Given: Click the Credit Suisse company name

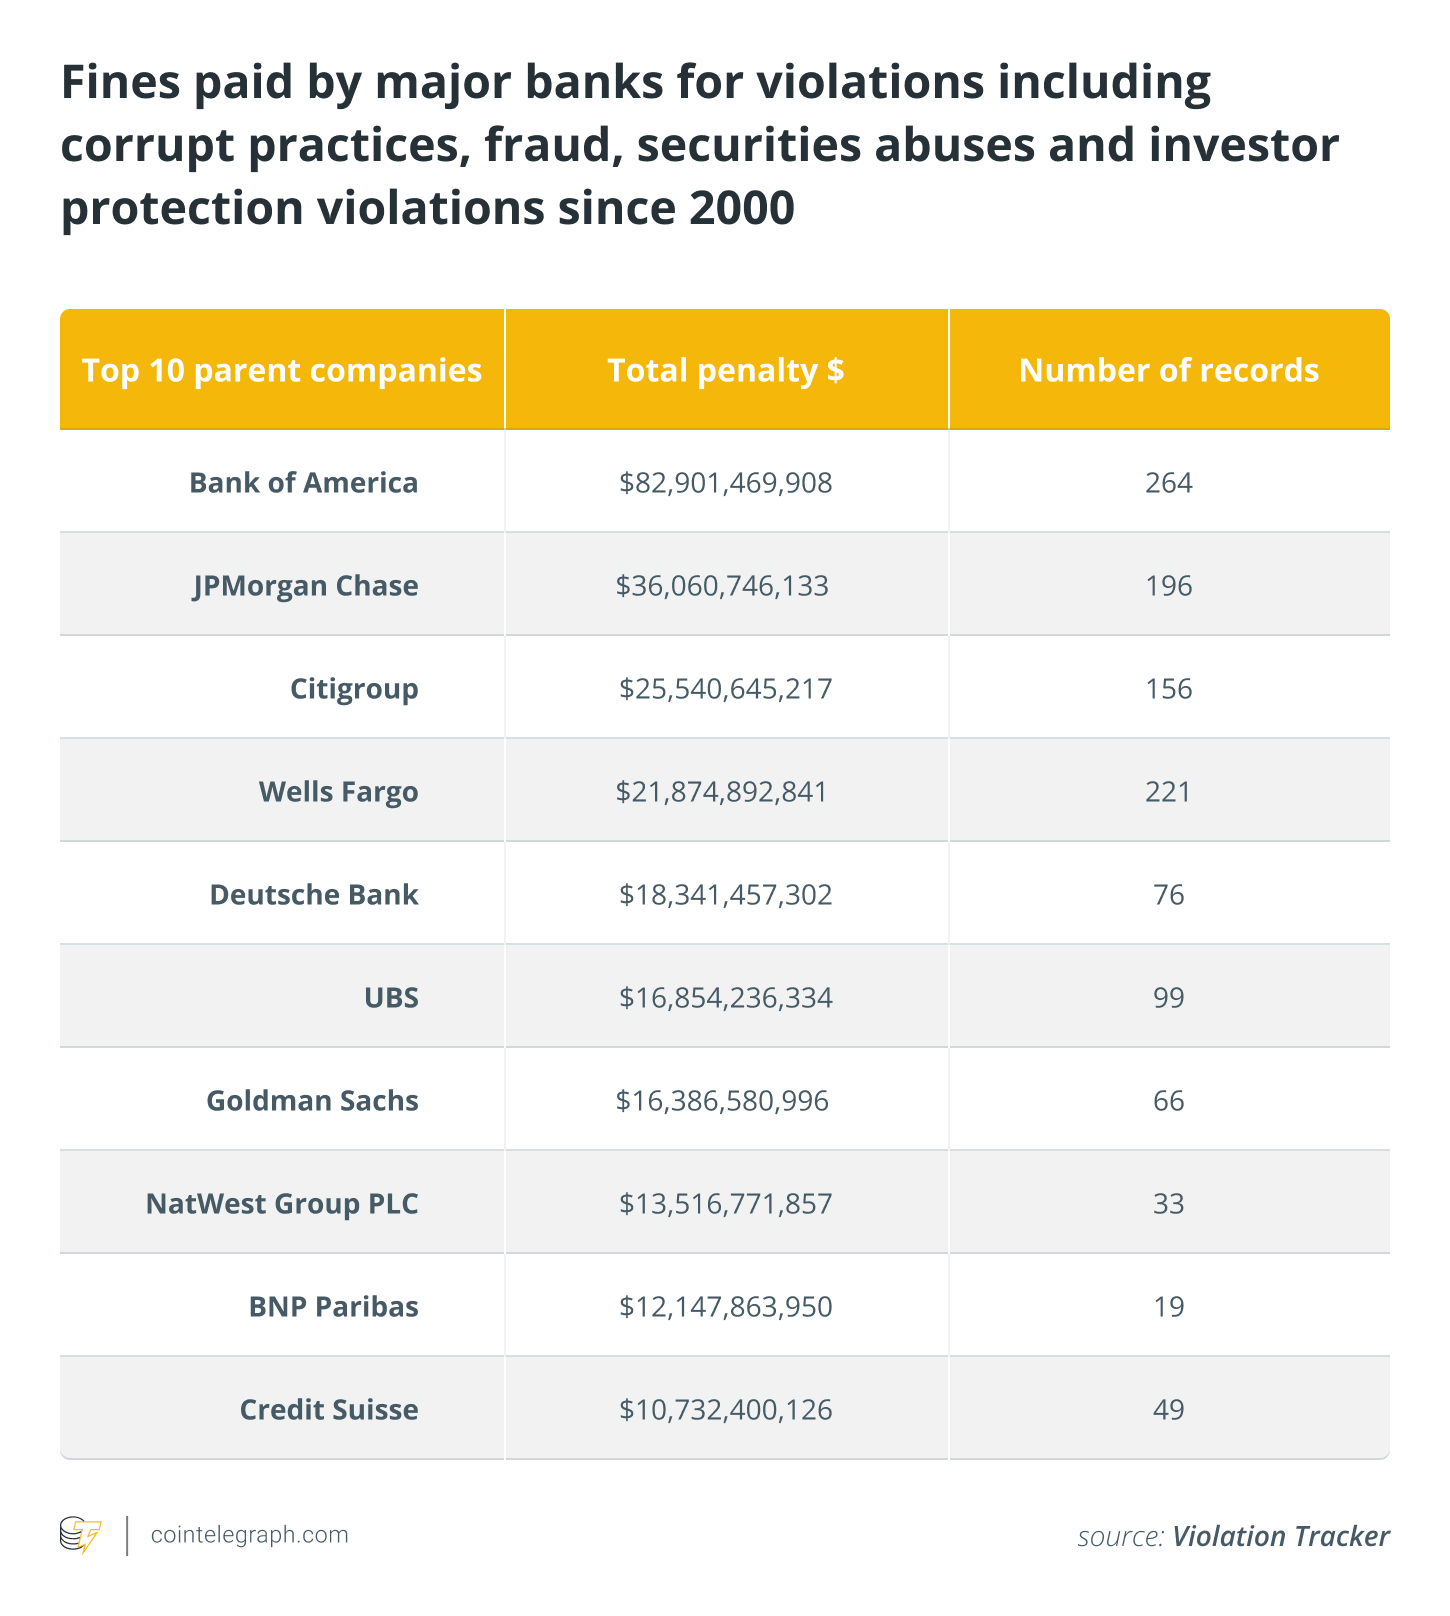Looking at the screenshot, I should tap(329, 1410).
